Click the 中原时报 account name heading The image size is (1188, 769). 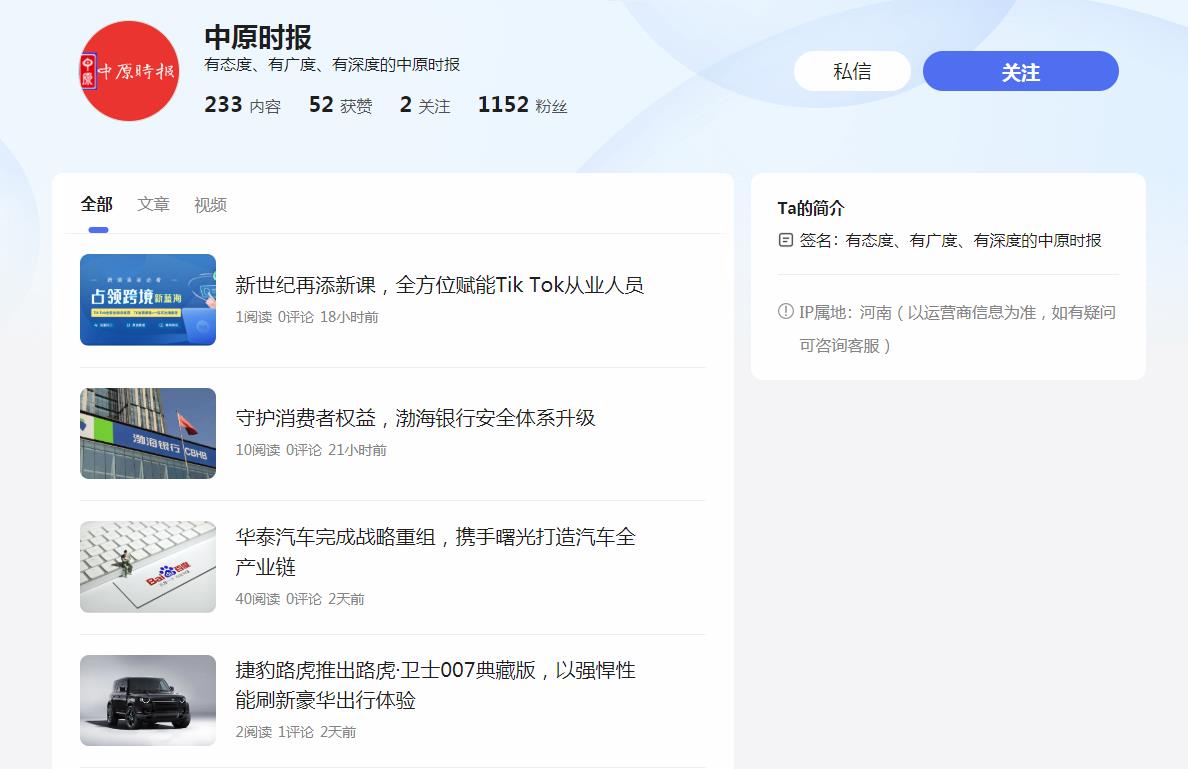pyautogui.click(x=258, y=37)
